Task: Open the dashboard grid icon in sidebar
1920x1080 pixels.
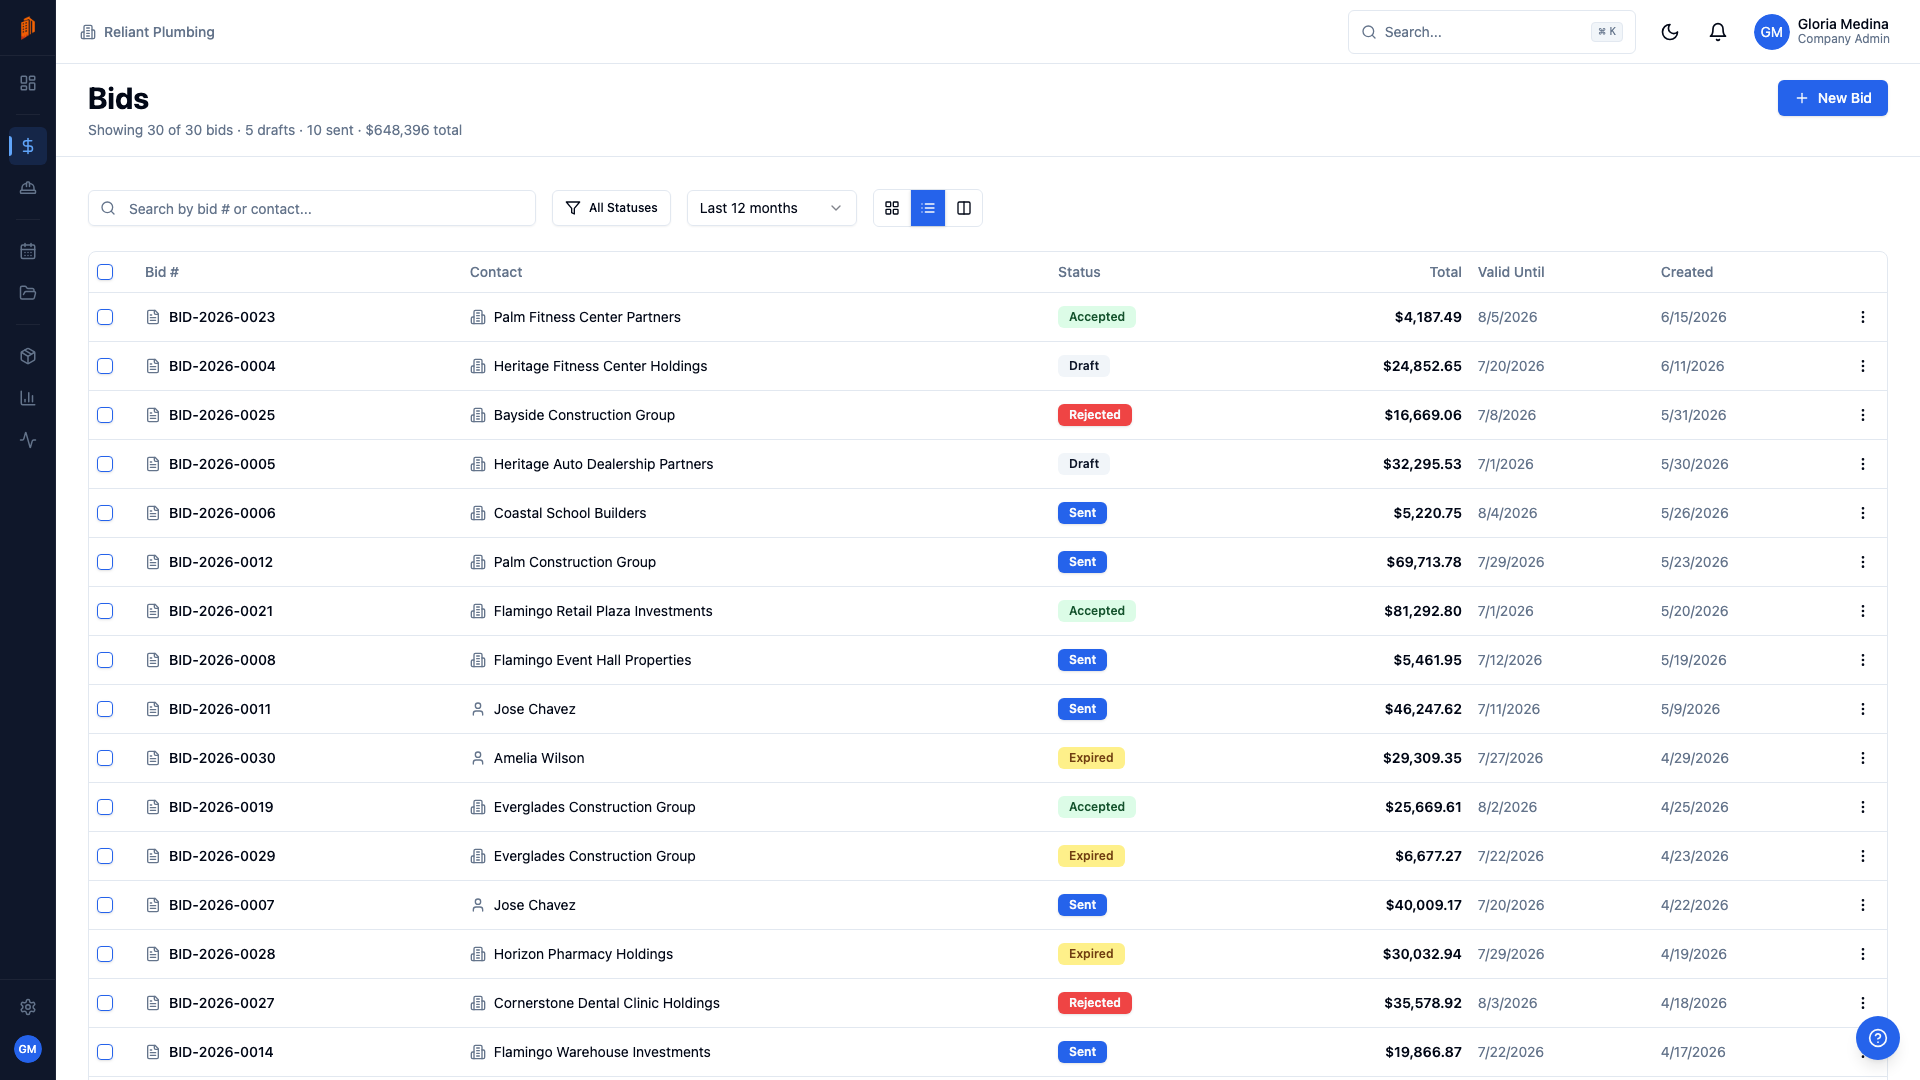Action: (28, 83)
